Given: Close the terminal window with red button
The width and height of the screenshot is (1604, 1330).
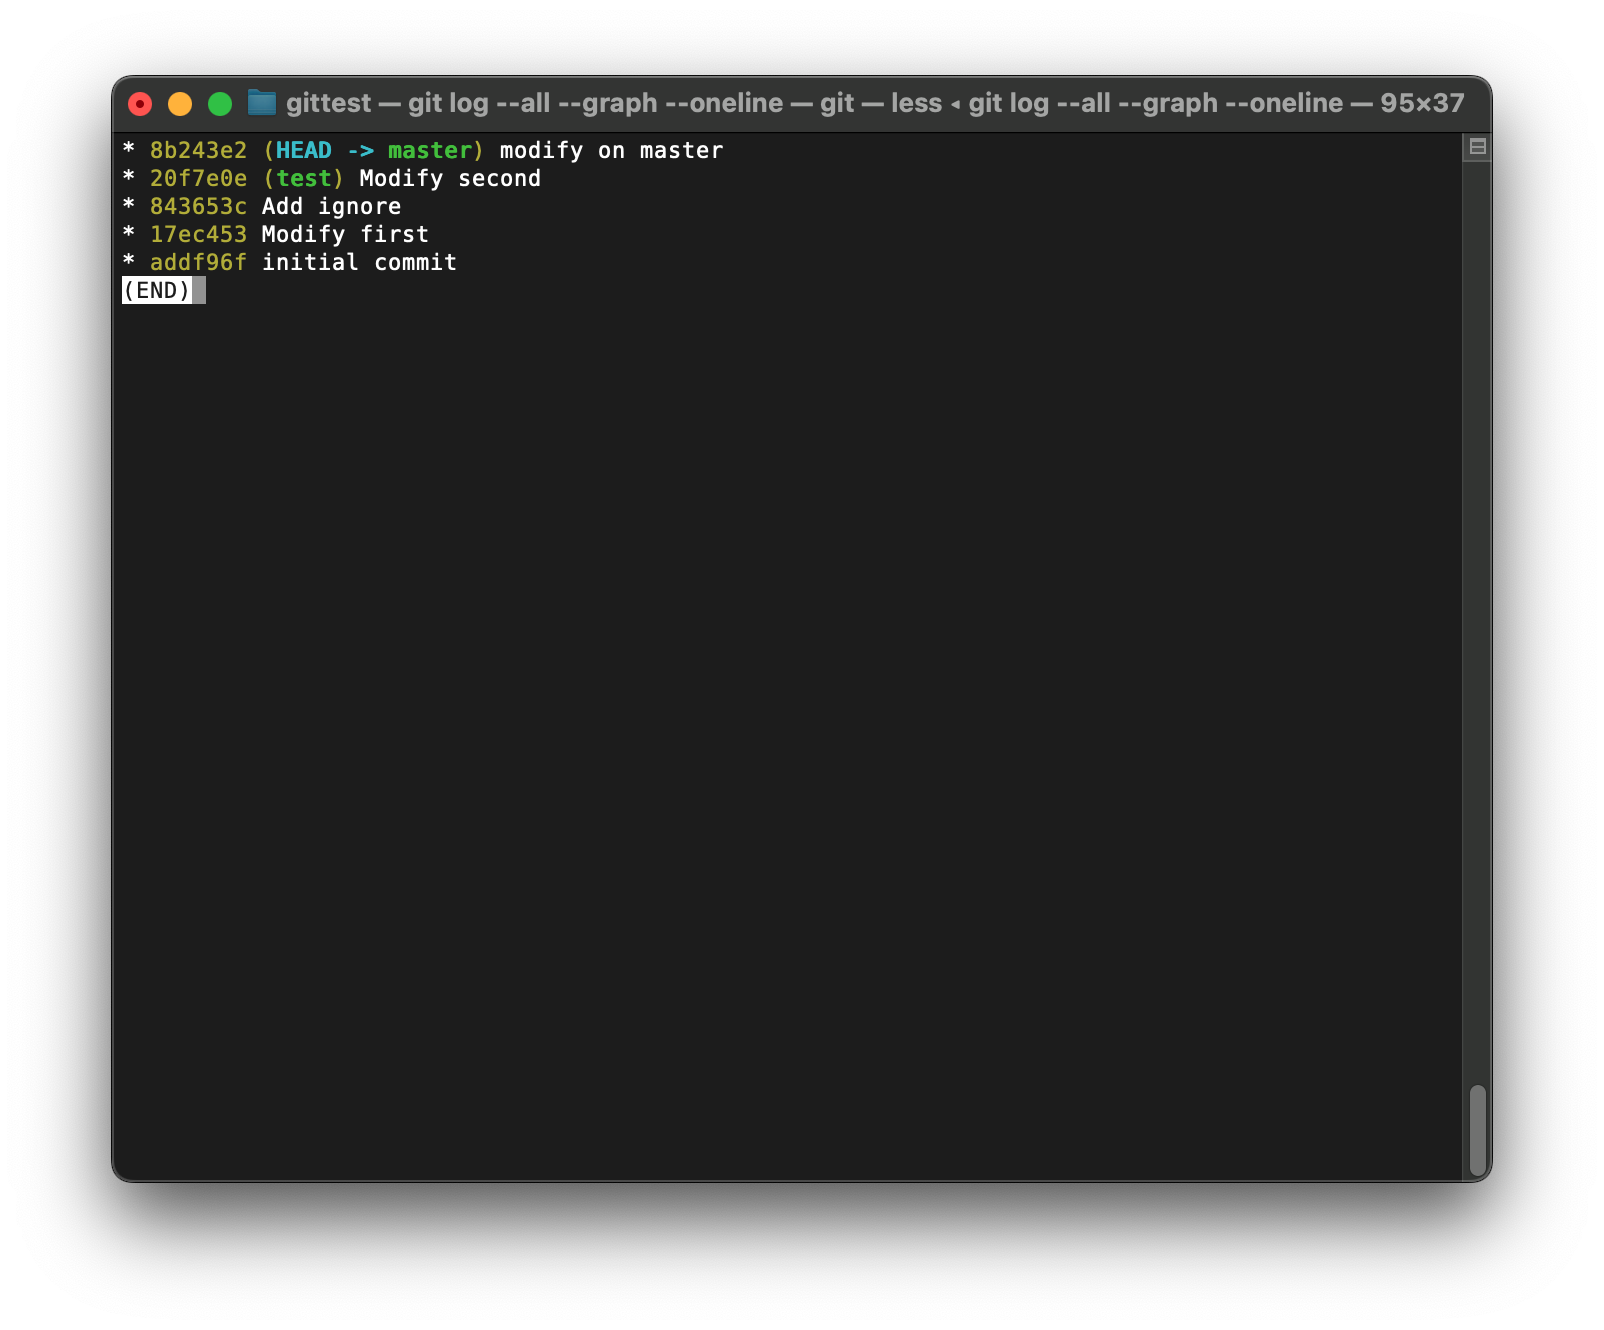Looking at the screenshot, I should pyautogui.click(x=140, y=103).
